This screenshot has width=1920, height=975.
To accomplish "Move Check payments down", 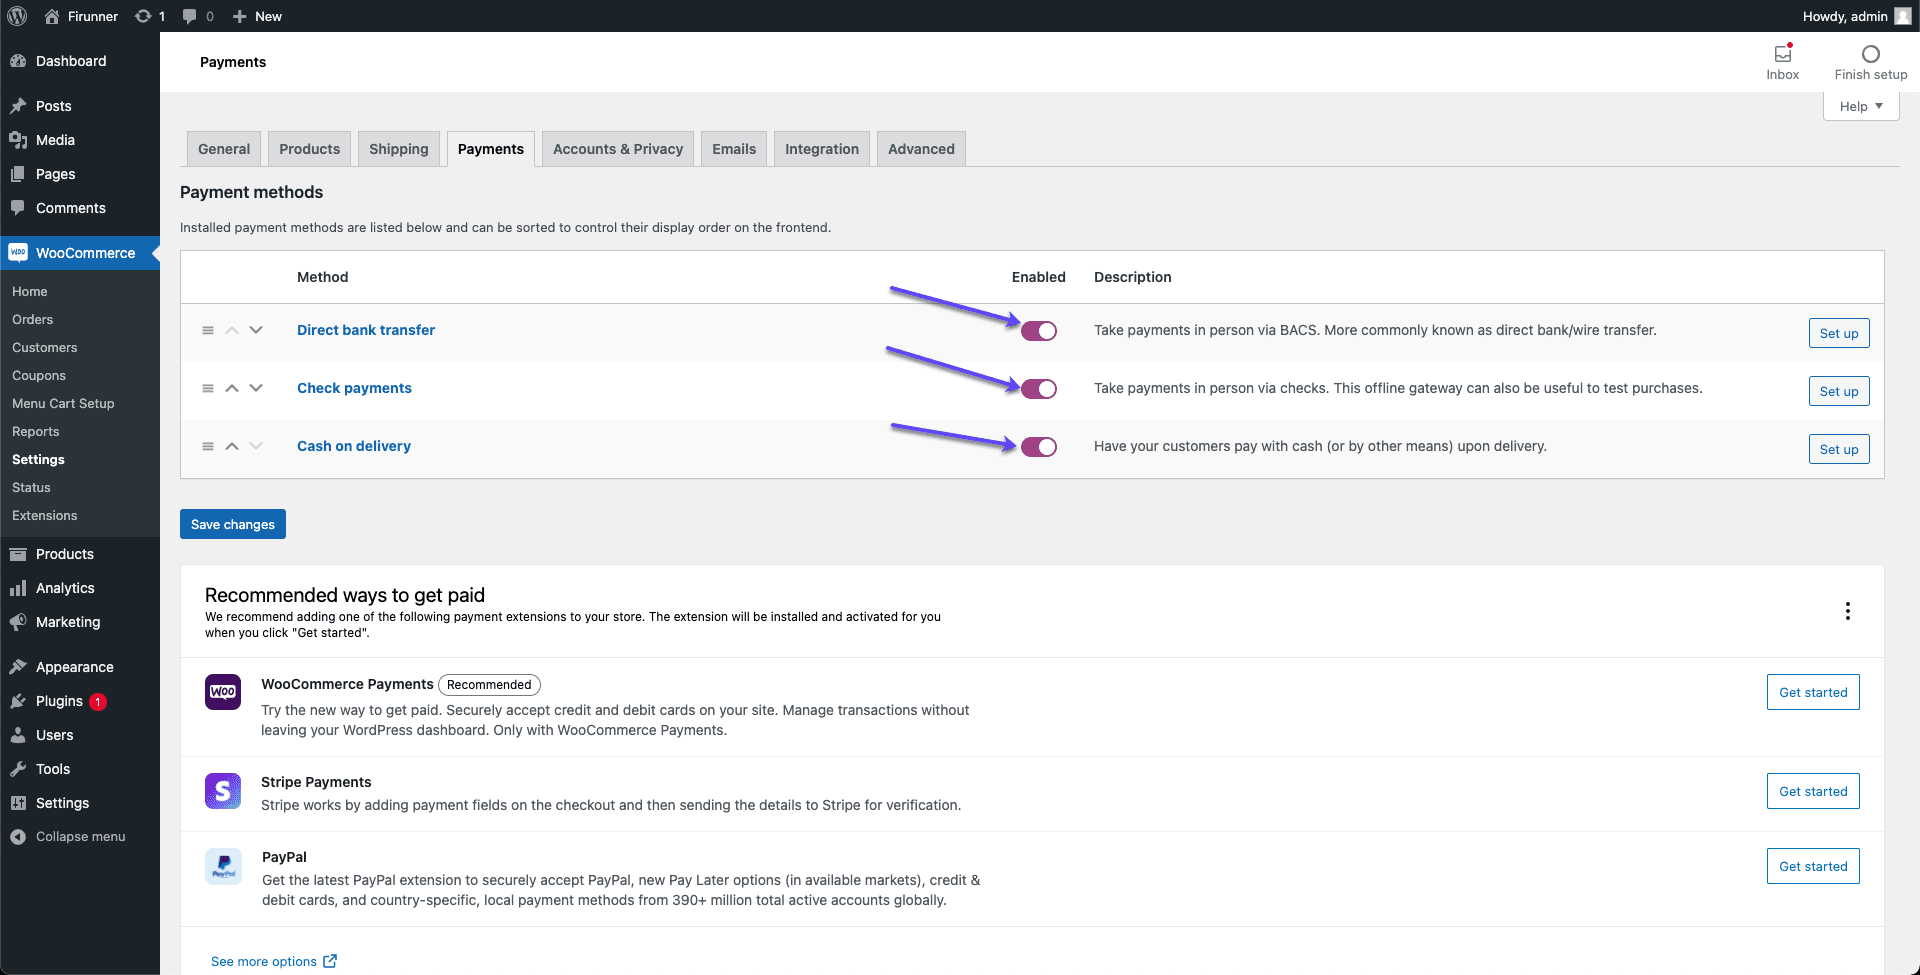I will (256, 388).
